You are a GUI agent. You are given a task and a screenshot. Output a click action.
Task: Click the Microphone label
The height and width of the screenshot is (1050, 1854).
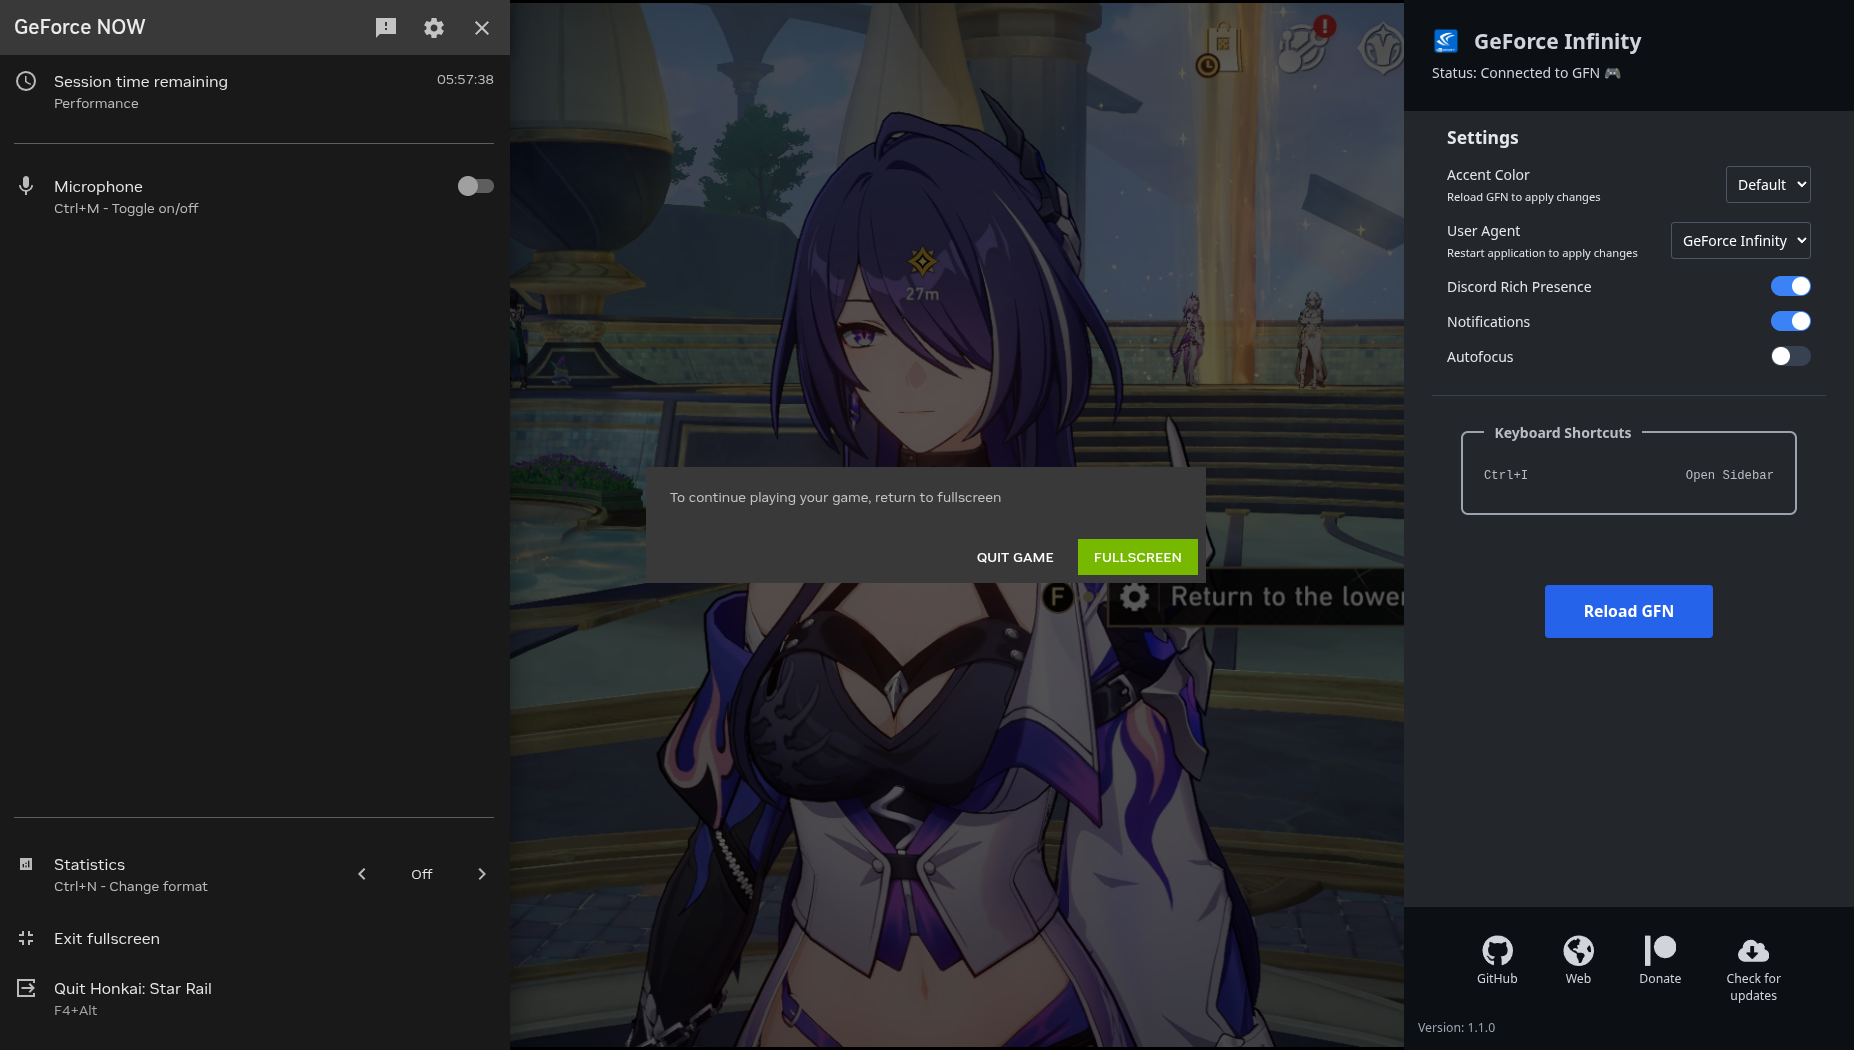[x=98, y=186]
